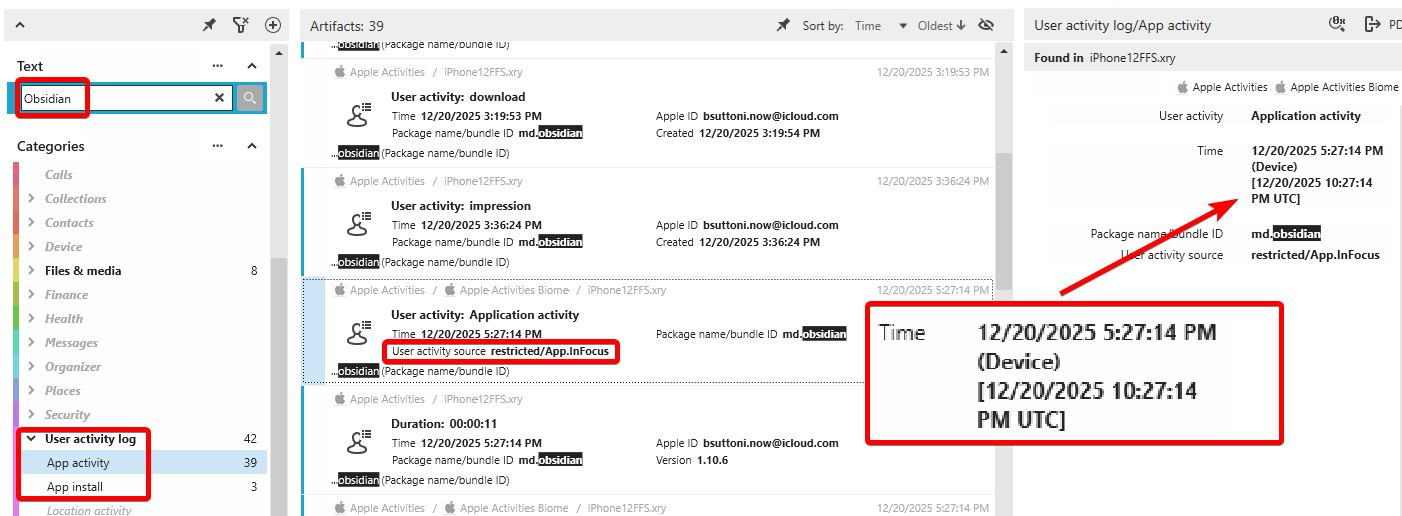
Task: Click User activity log/App activity title
Action: (x=1122, y=26)
